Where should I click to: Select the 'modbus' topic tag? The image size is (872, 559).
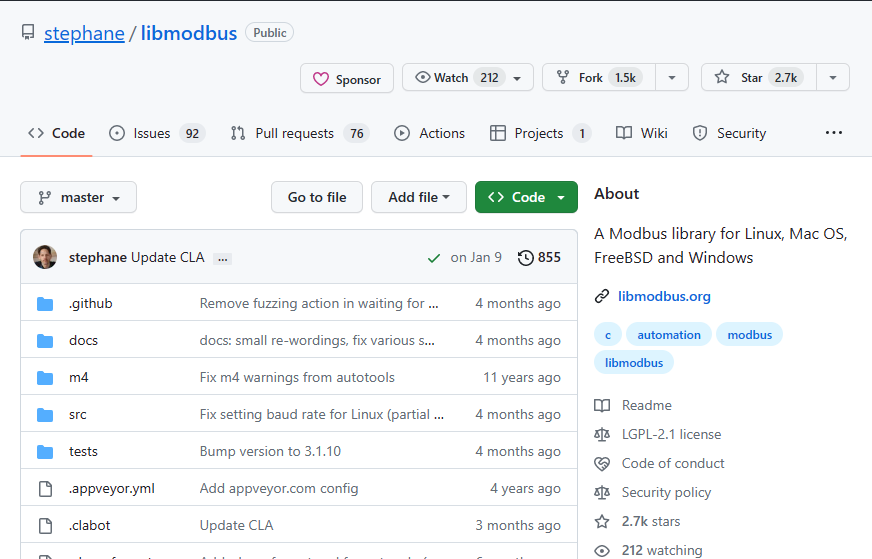coord(749,335)
